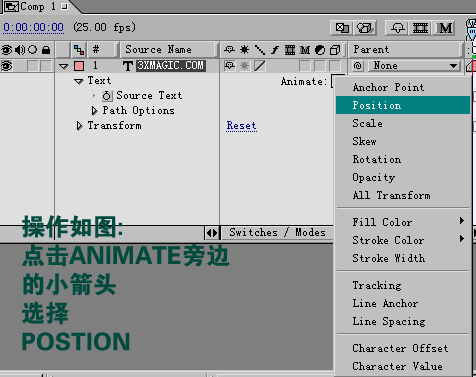Choose All Transform from Animate menu
This screenshot has width=476, height=377.
coord(403,195)
